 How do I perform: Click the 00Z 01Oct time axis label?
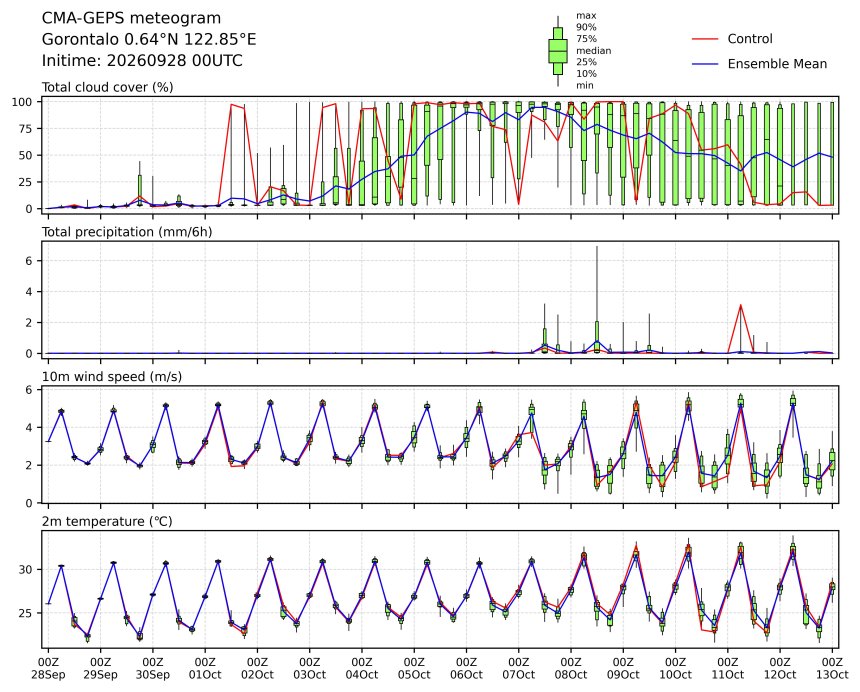tap(205, 668)
